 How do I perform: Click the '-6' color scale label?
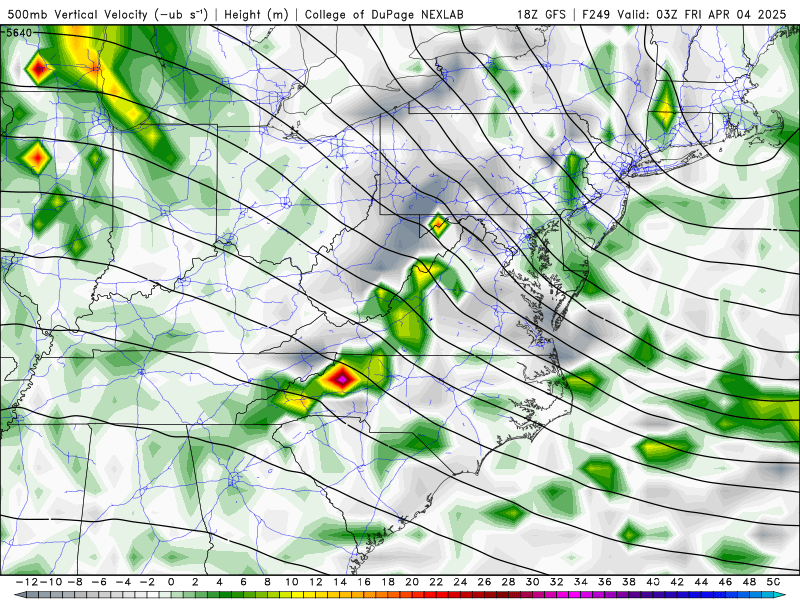(98, 582)
